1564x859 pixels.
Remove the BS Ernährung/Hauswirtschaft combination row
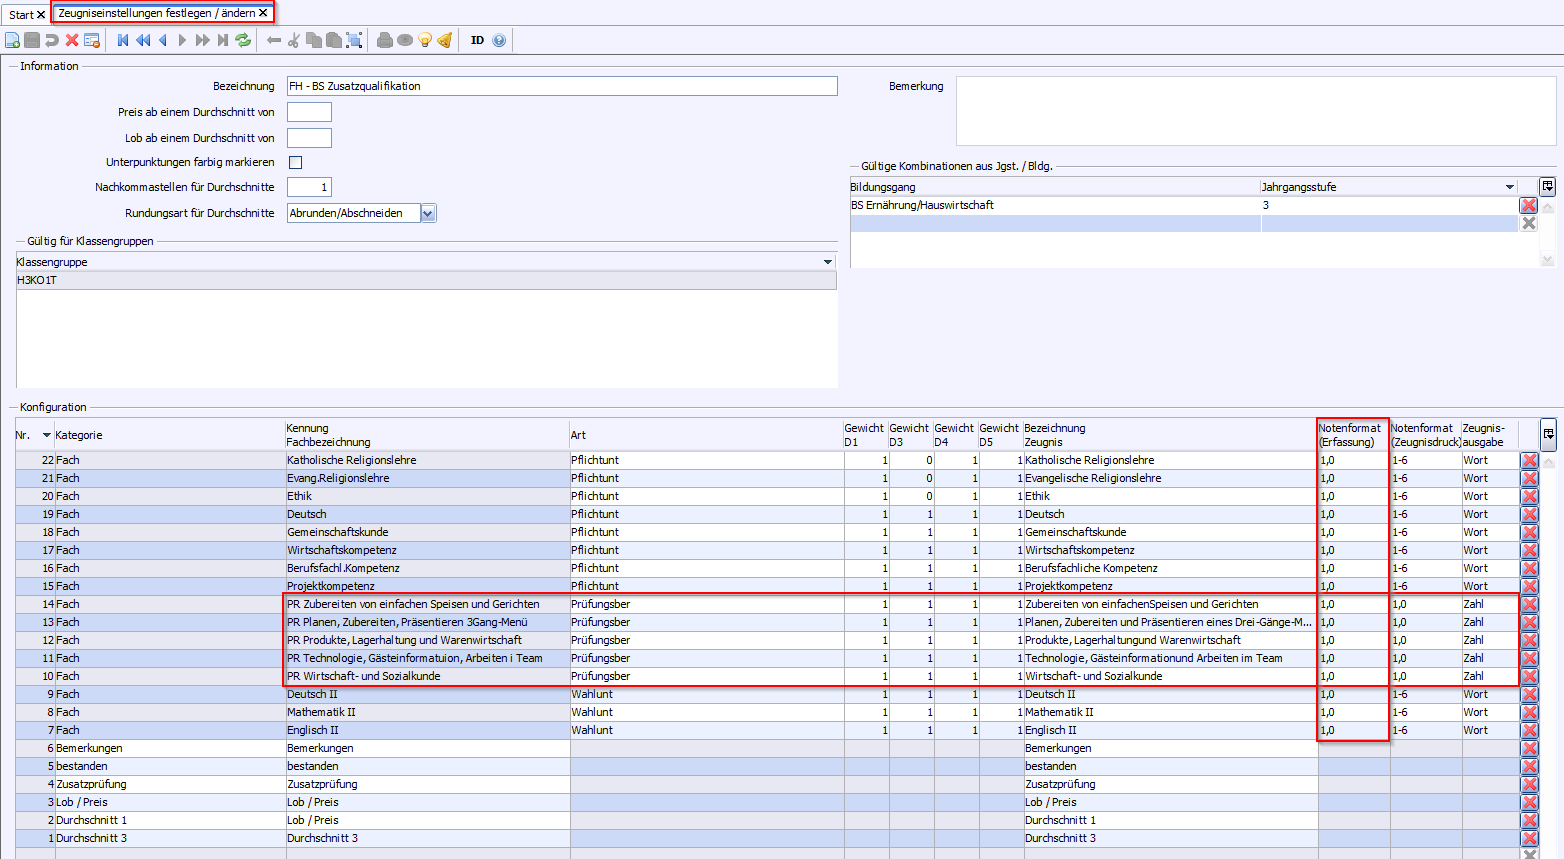[1528, 205]
